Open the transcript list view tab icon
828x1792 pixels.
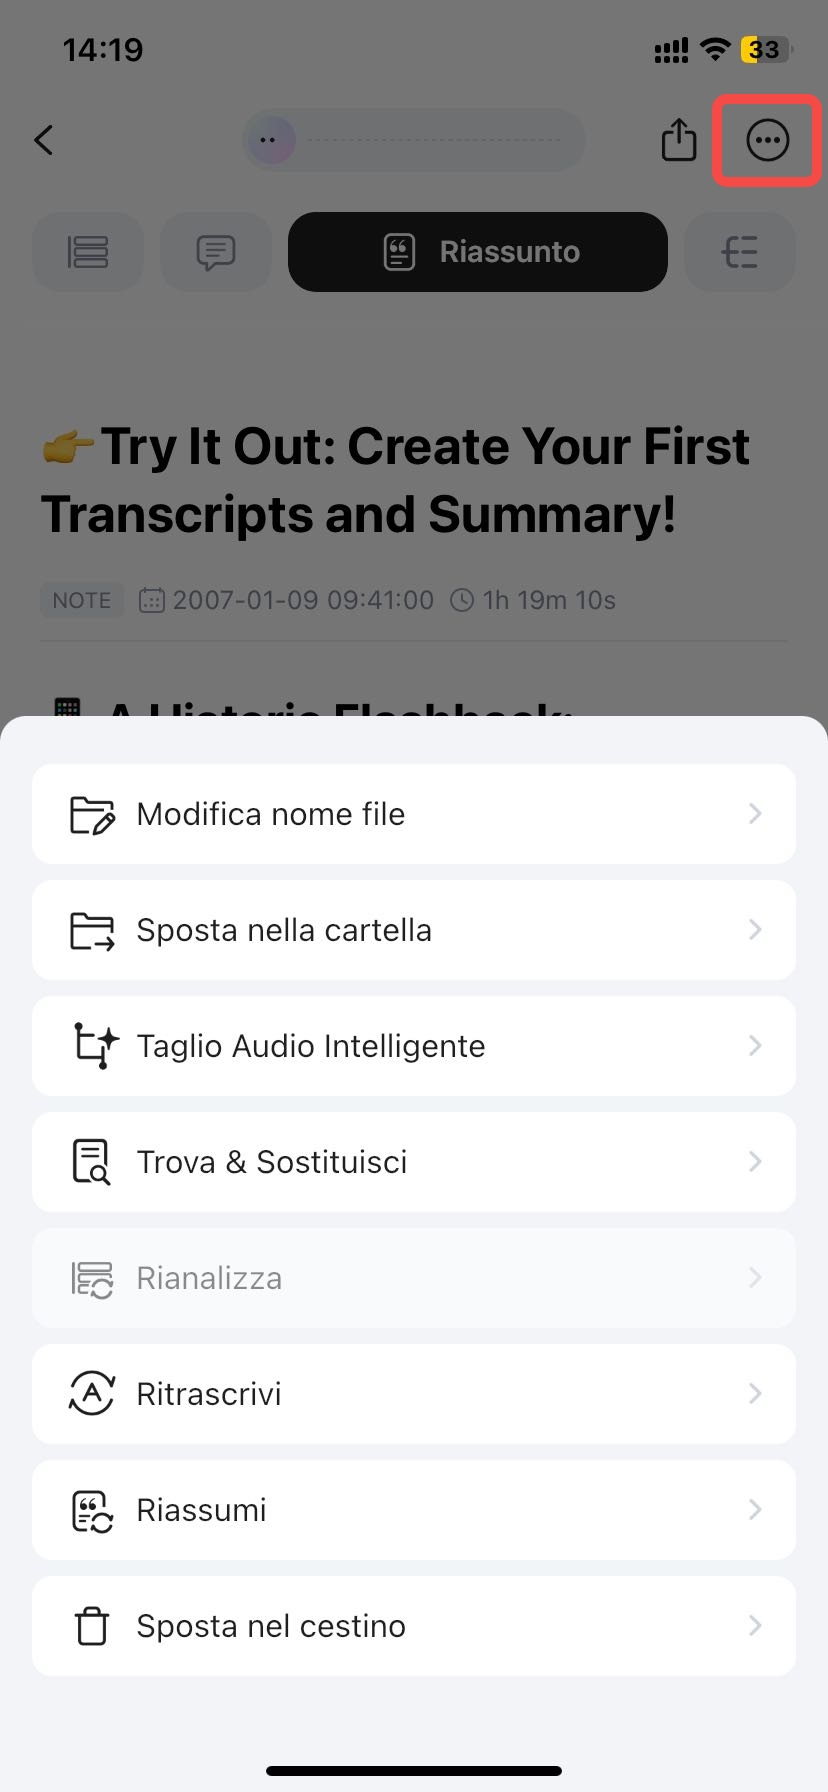click(x=88, y=252)
